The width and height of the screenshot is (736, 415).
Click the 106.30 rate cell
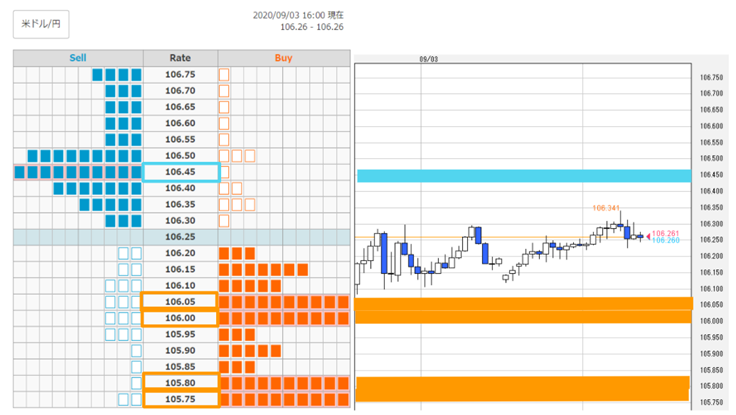[180, 221]
